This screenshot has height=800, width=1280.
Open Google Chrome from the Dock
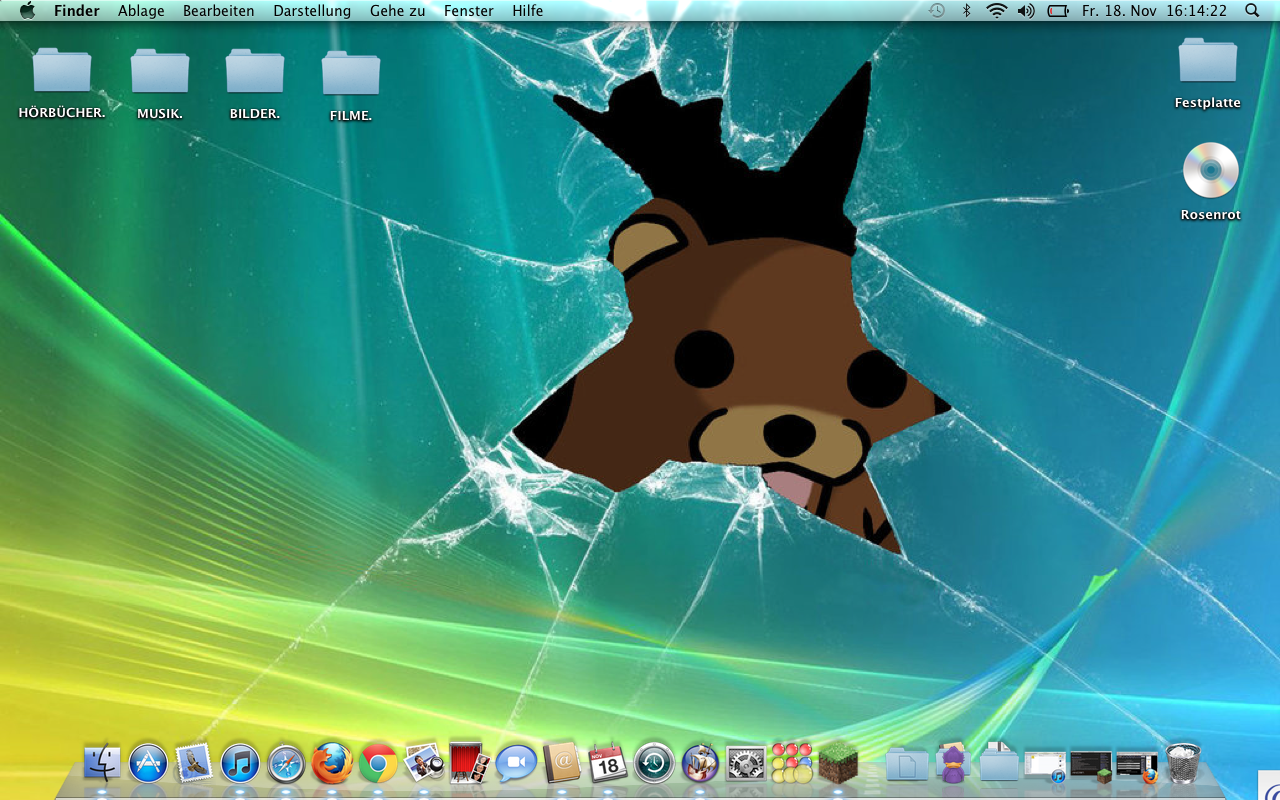[x=379, y=765]
